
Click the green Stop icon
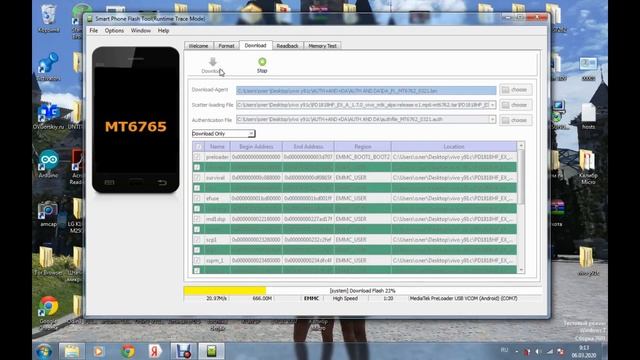[x=262, y=62]
